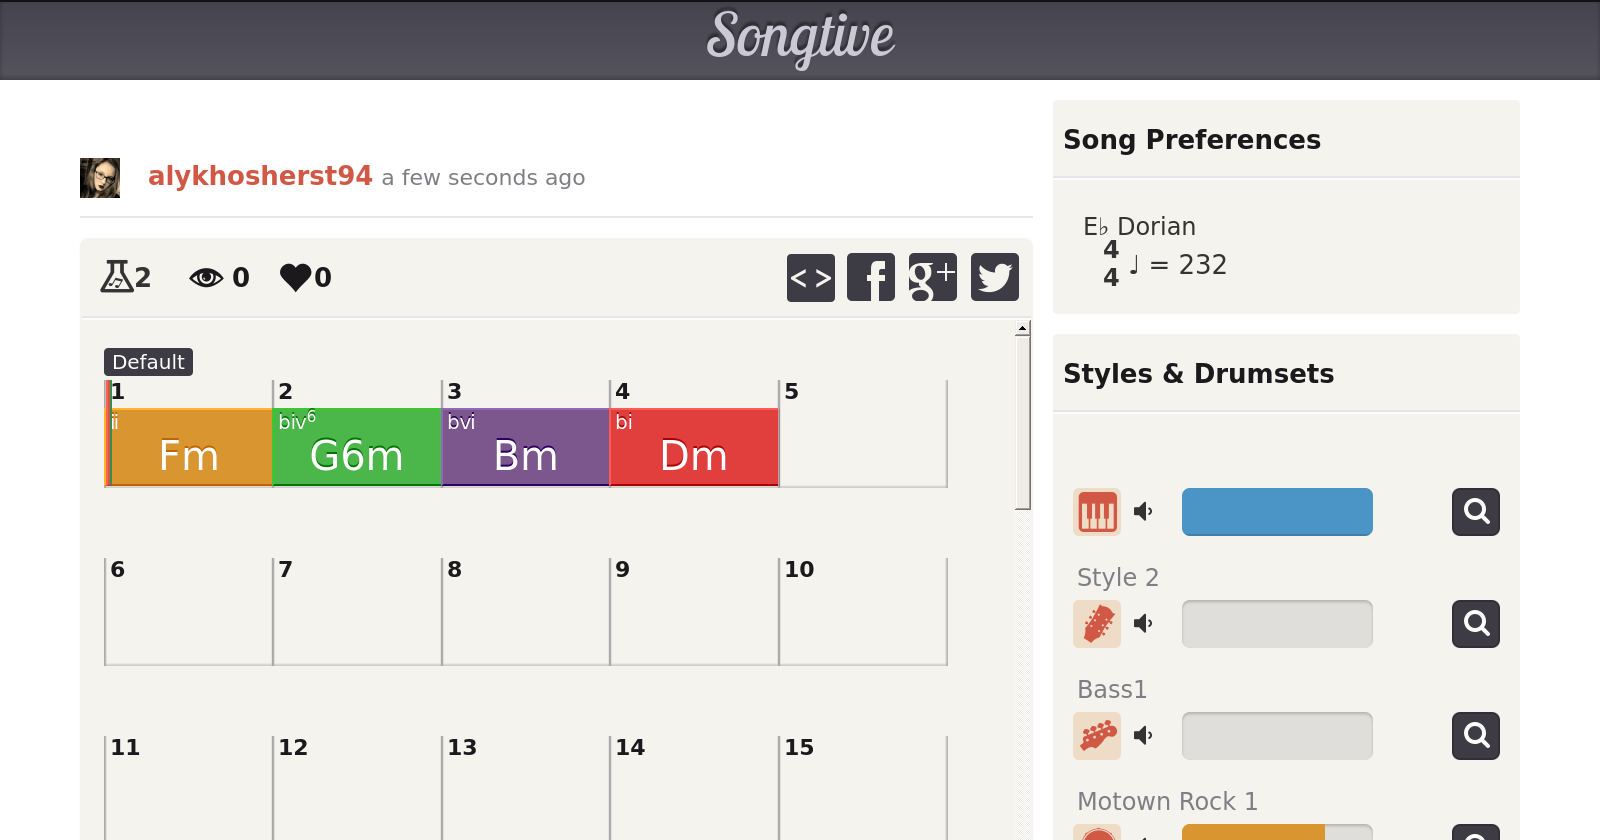1600x840 pixels.
Task: Select the Bass1 bass guitar icon
Action: point(1097,736)
